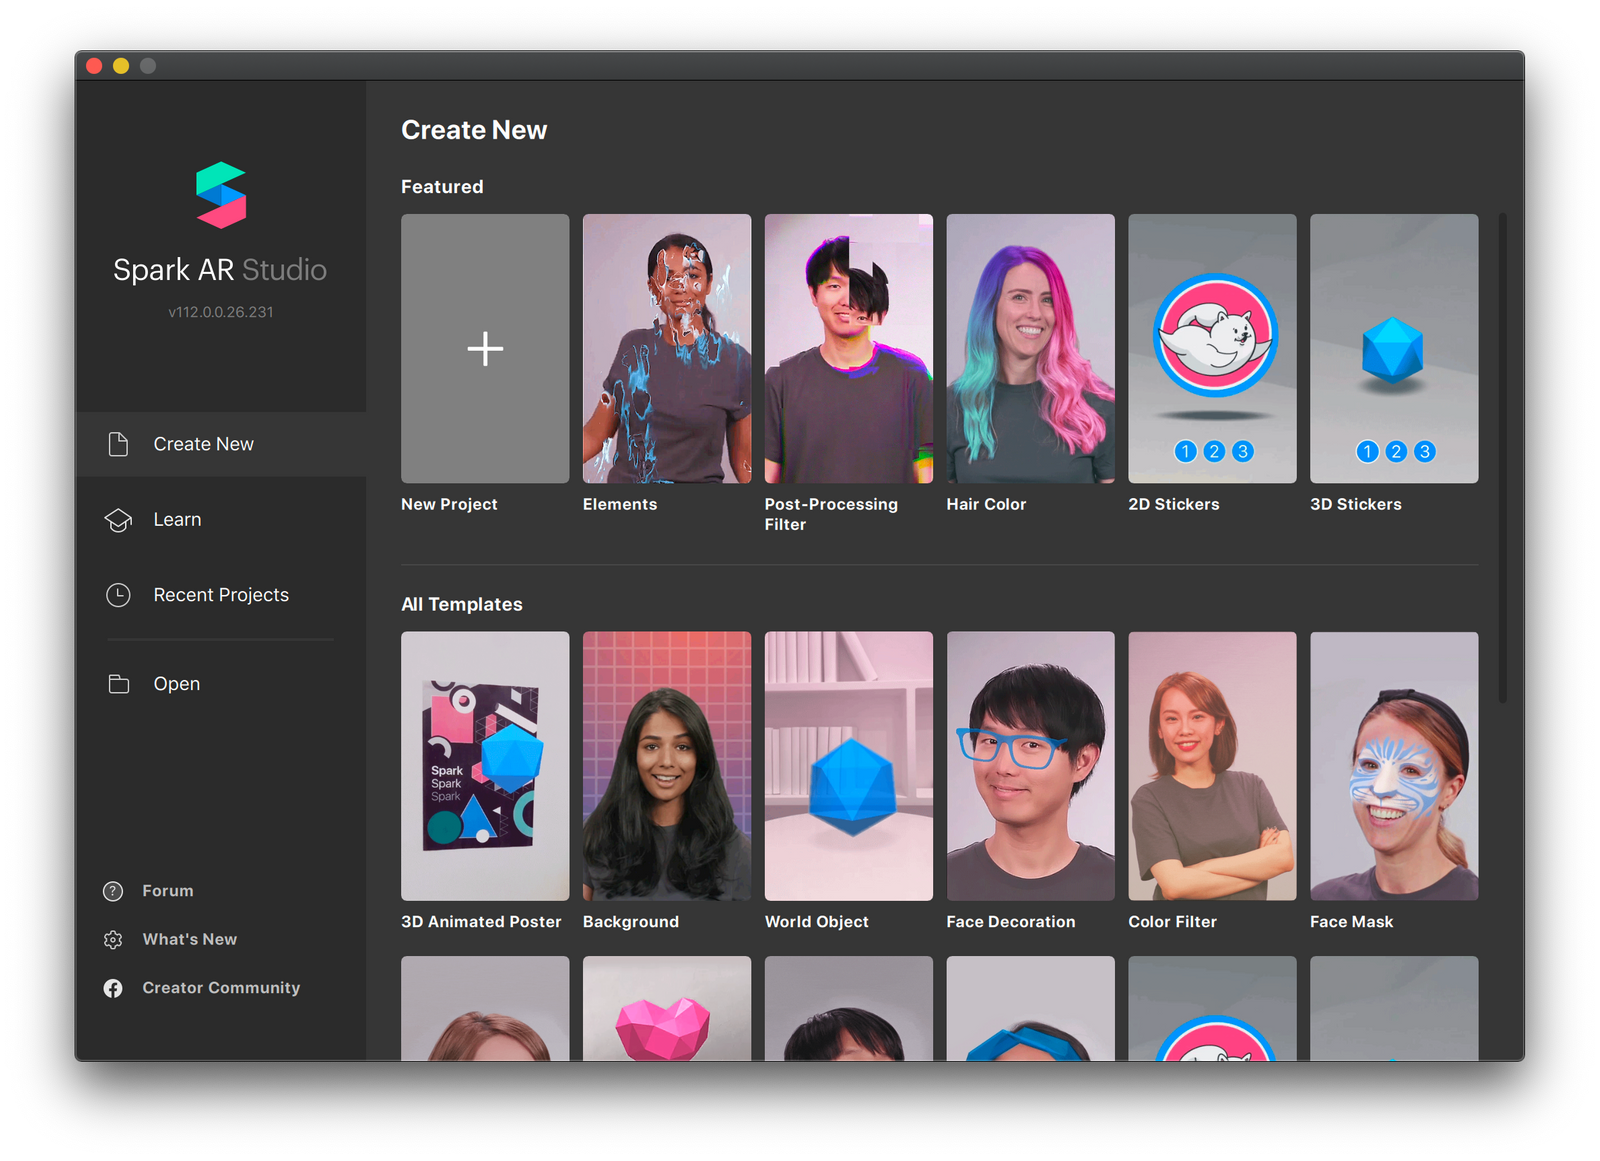This screenshot has width=1600, height=1161.
Task: Click the Post-Processing Filter label
Action: (x=831, y=515)
